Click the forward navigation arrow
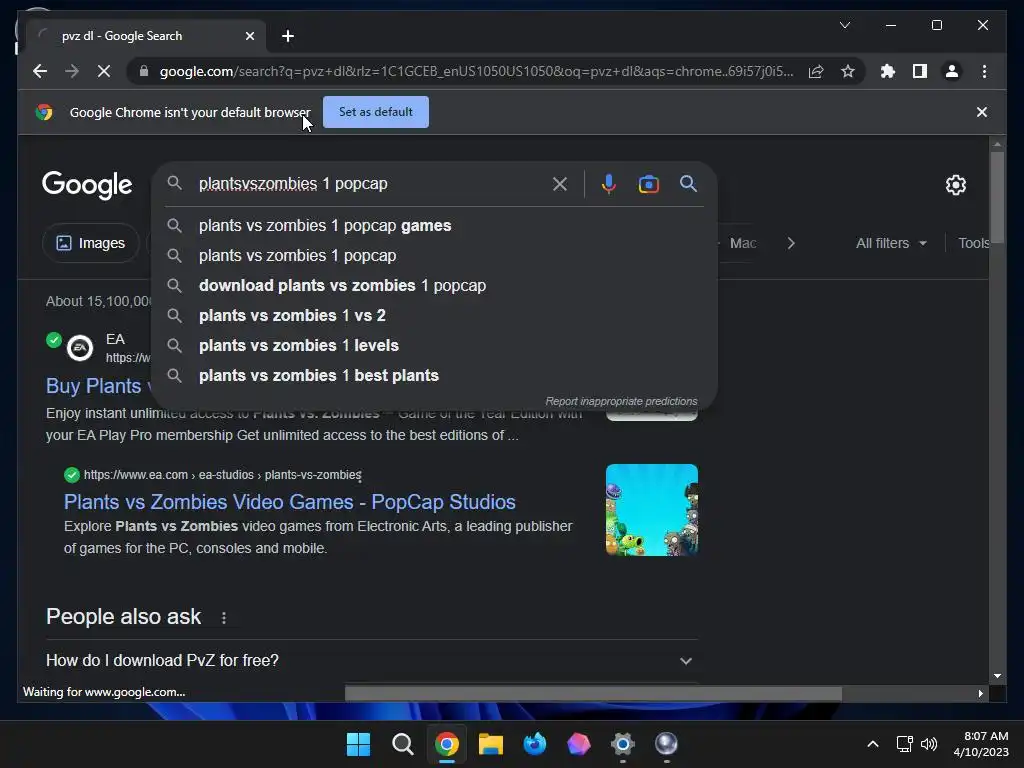This screenshot has height=768, width=1024. [x=72, y=71]
